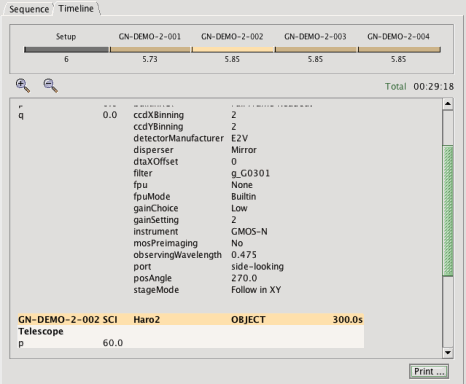Click the p offset value 60.0
Screen dimensions: 466x384
[x=113, y=343]
